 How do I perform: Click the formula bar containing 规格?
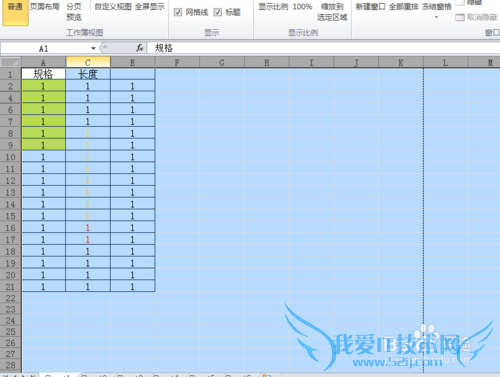tap(323, 48)
